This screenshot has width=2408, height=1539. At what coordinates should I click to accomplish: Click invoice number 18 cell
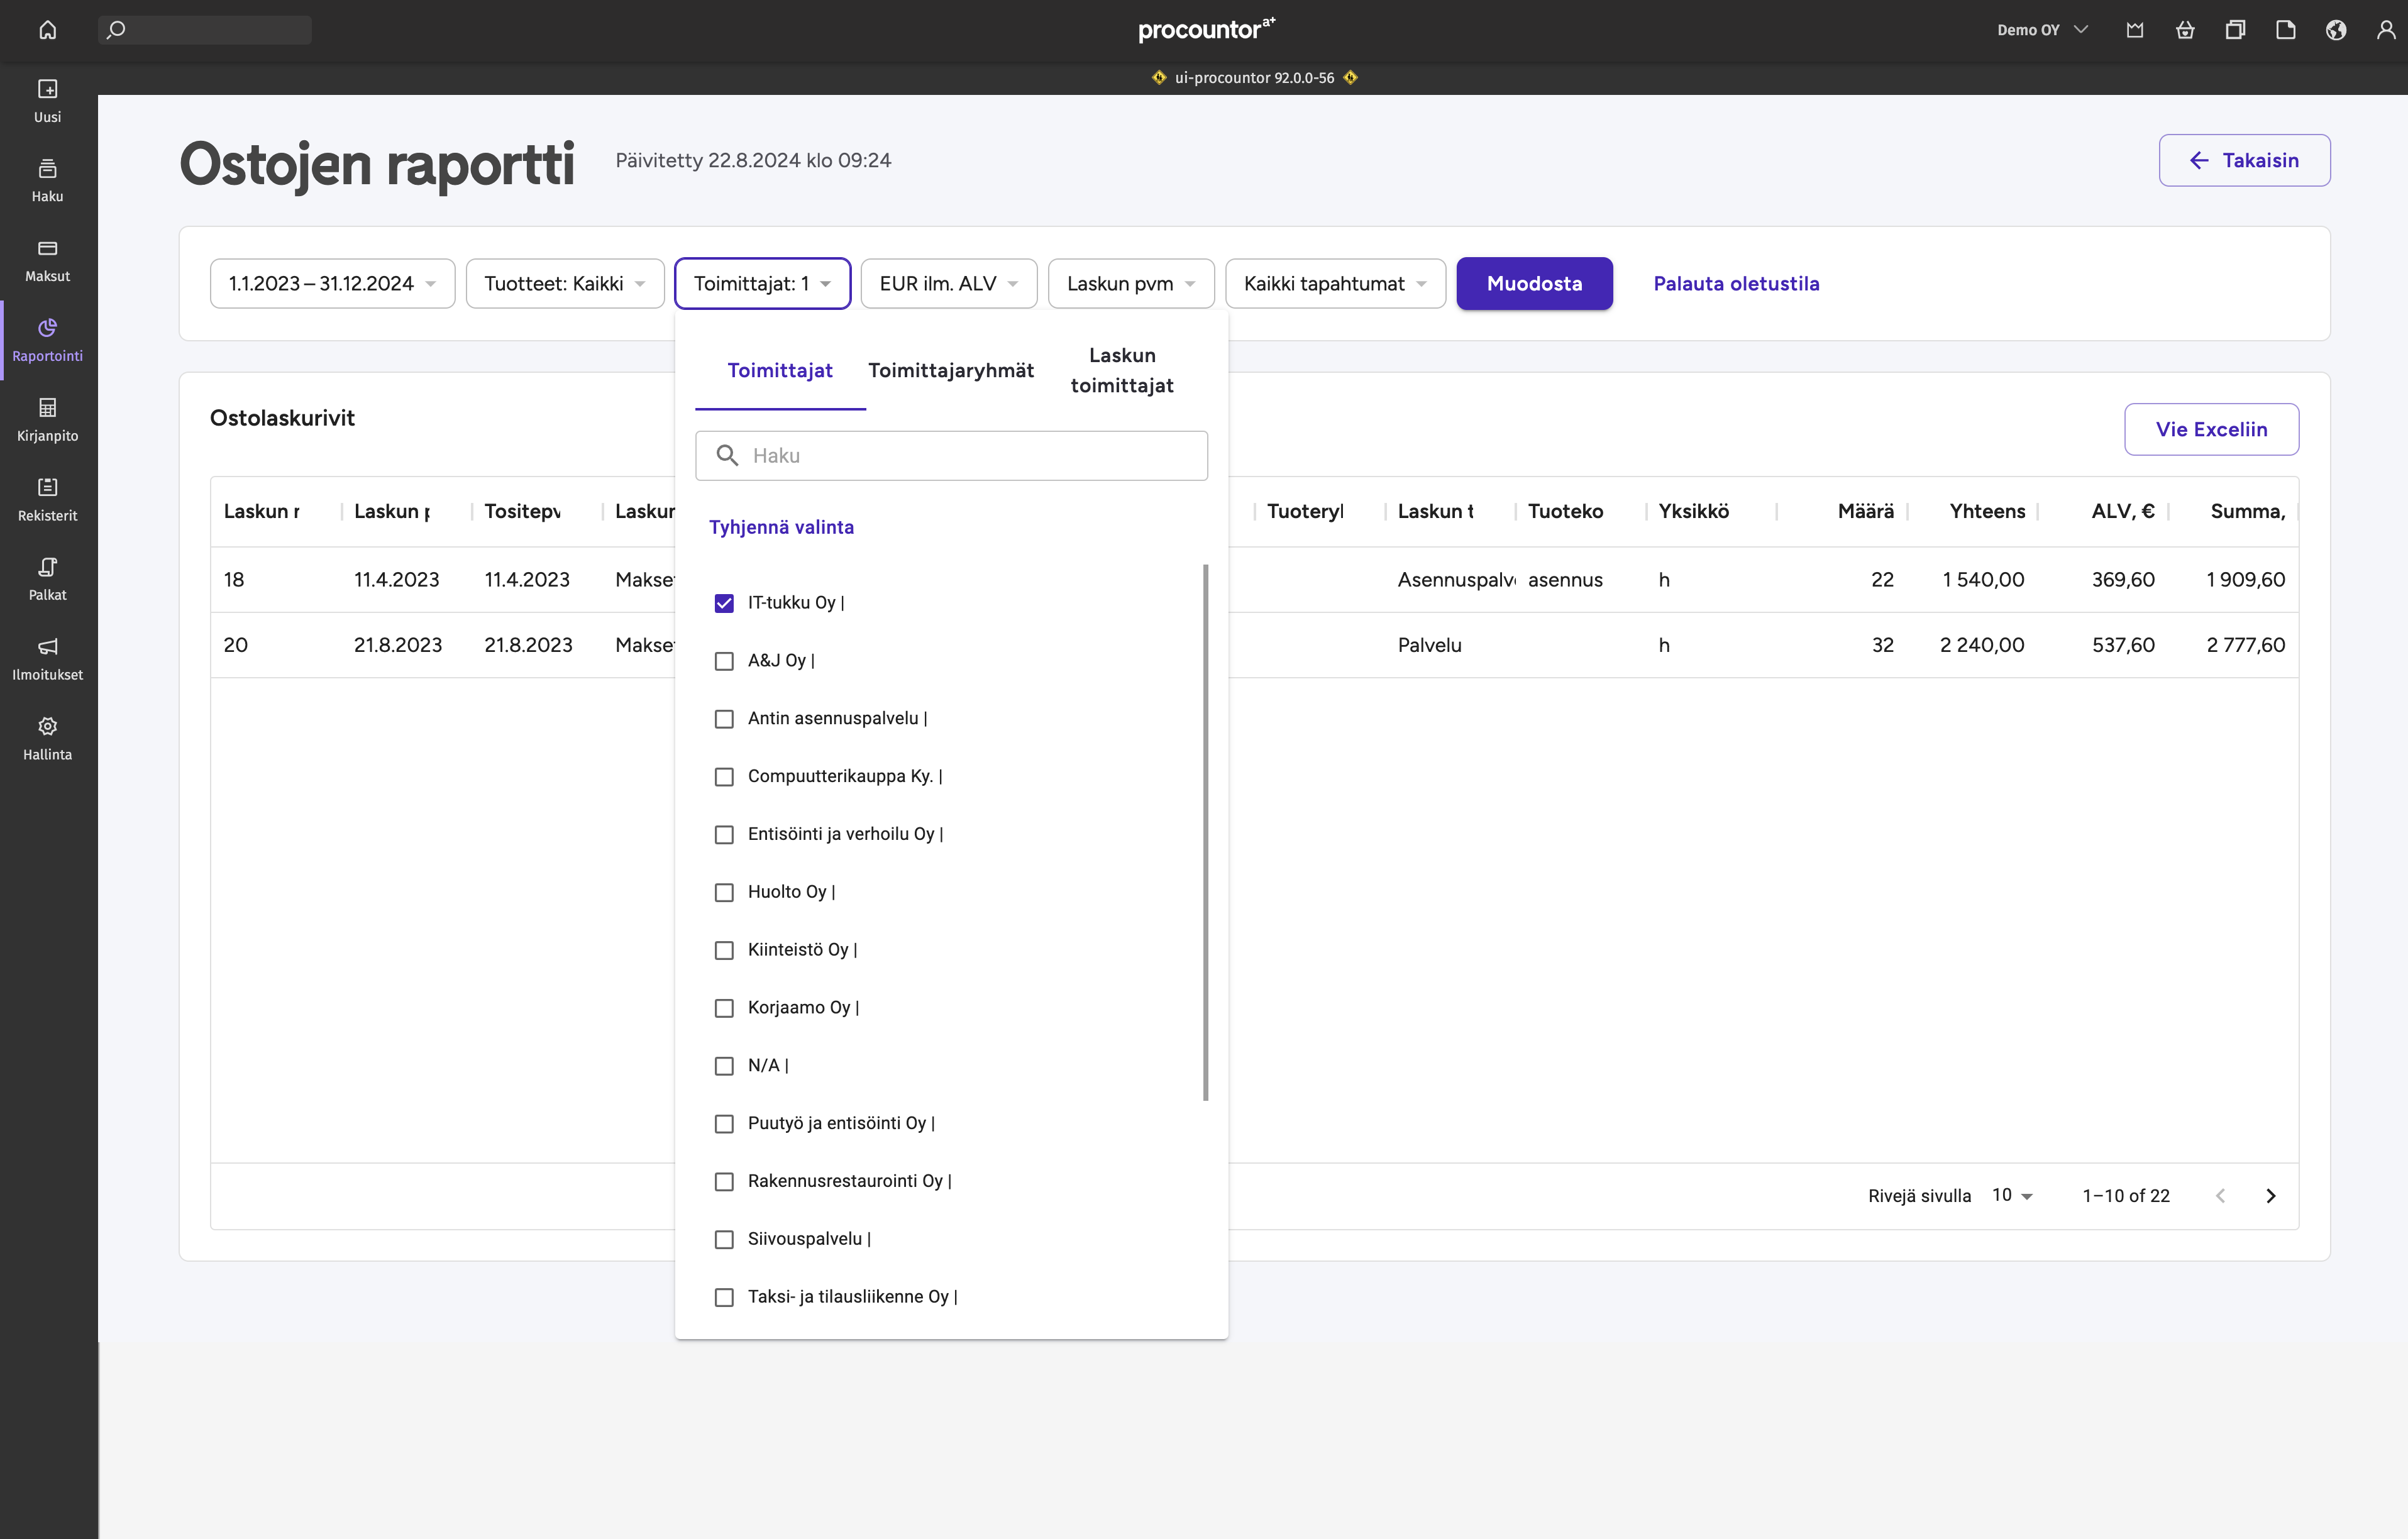click(x=234, y=580)
